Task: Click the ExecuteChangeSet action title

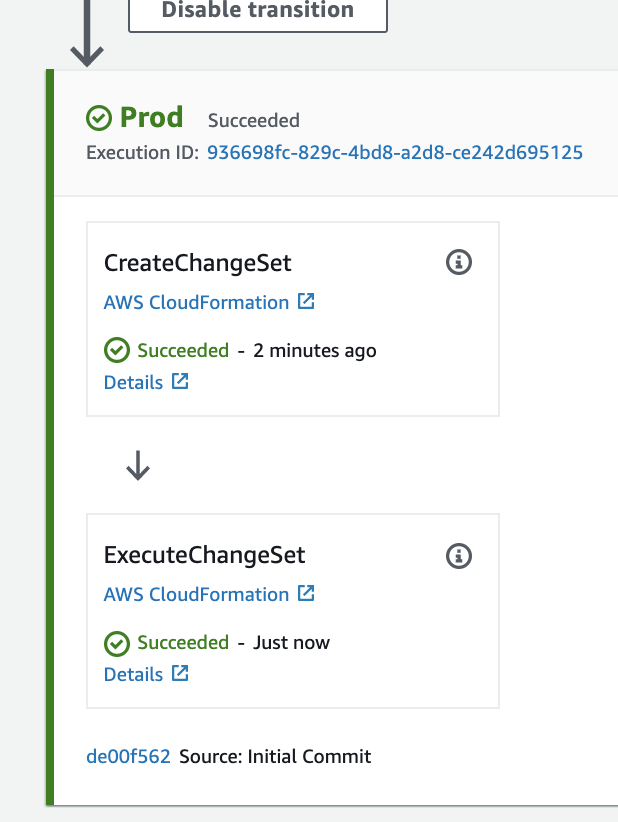Action: coord(204,555)
